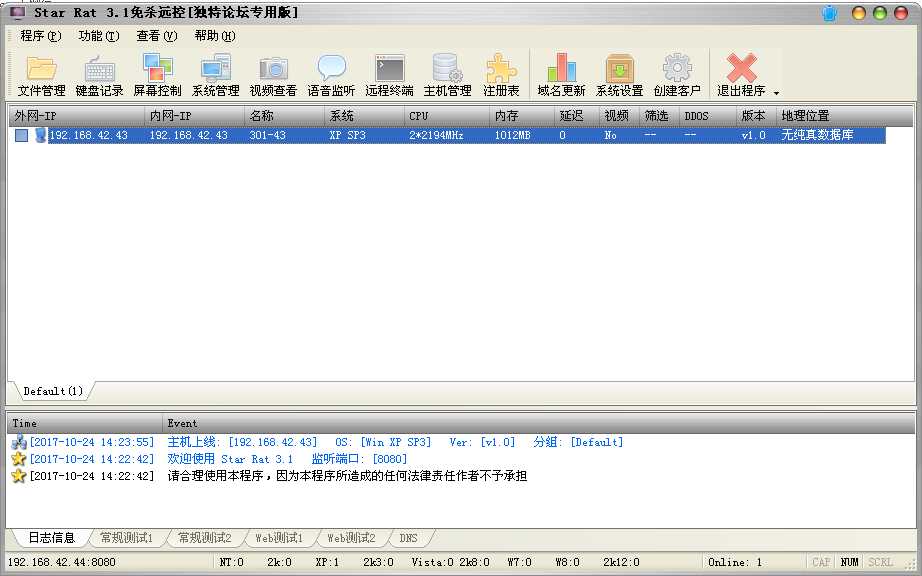Sort by 系统 column header
Screen dimensions: 922x576
pyautogui.click(x=364, y=116)
